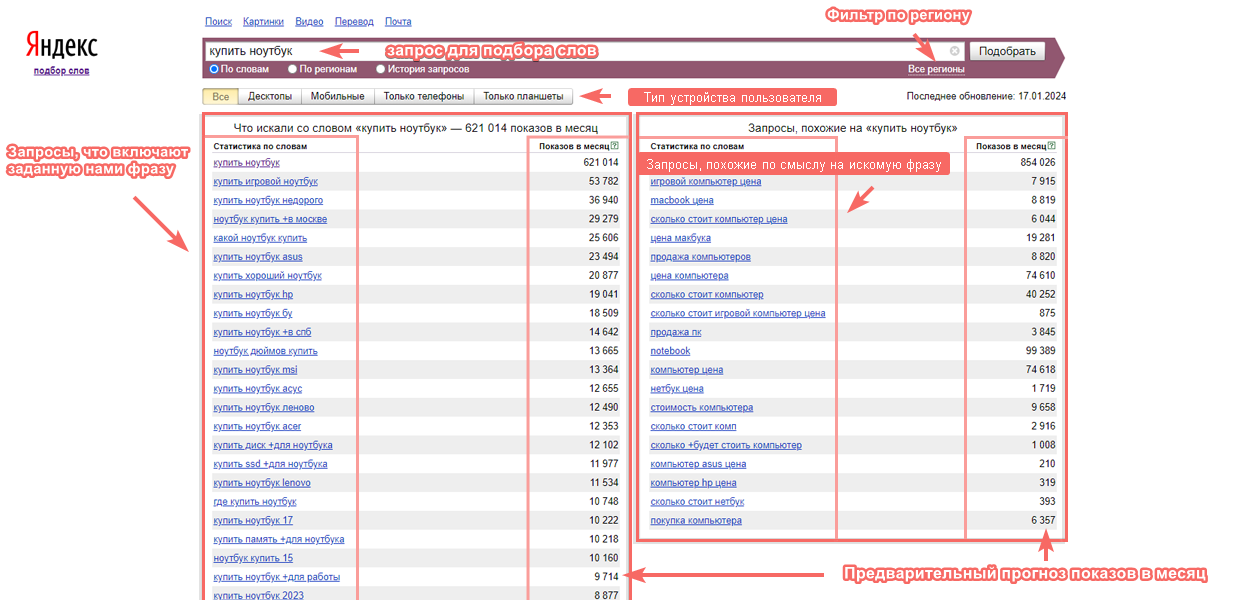Open the "компьютер hp цена" link
This screenshot has height=600, width=1240.
693,483
